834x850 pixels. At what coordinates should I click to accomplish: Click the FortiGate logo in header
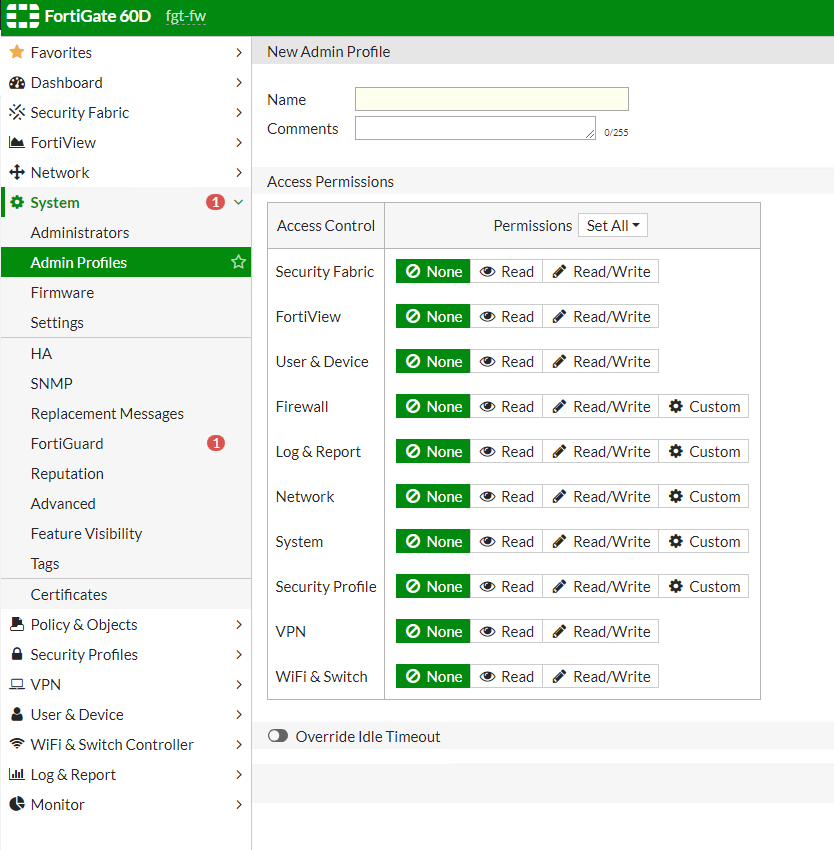(x=22, y=17)
